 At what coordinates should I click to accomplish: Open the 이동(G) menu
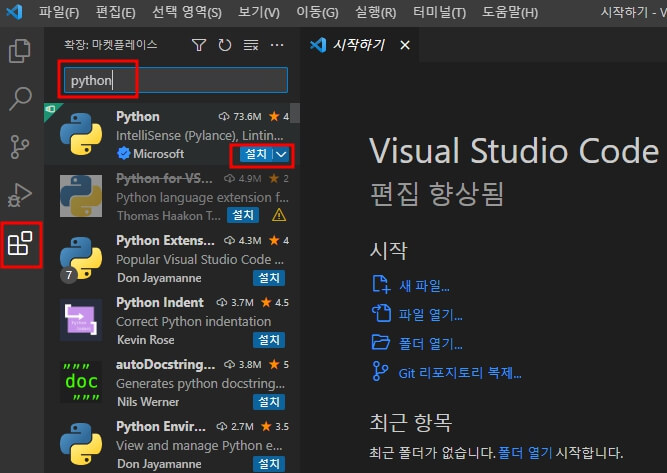[x=317, y=12]
